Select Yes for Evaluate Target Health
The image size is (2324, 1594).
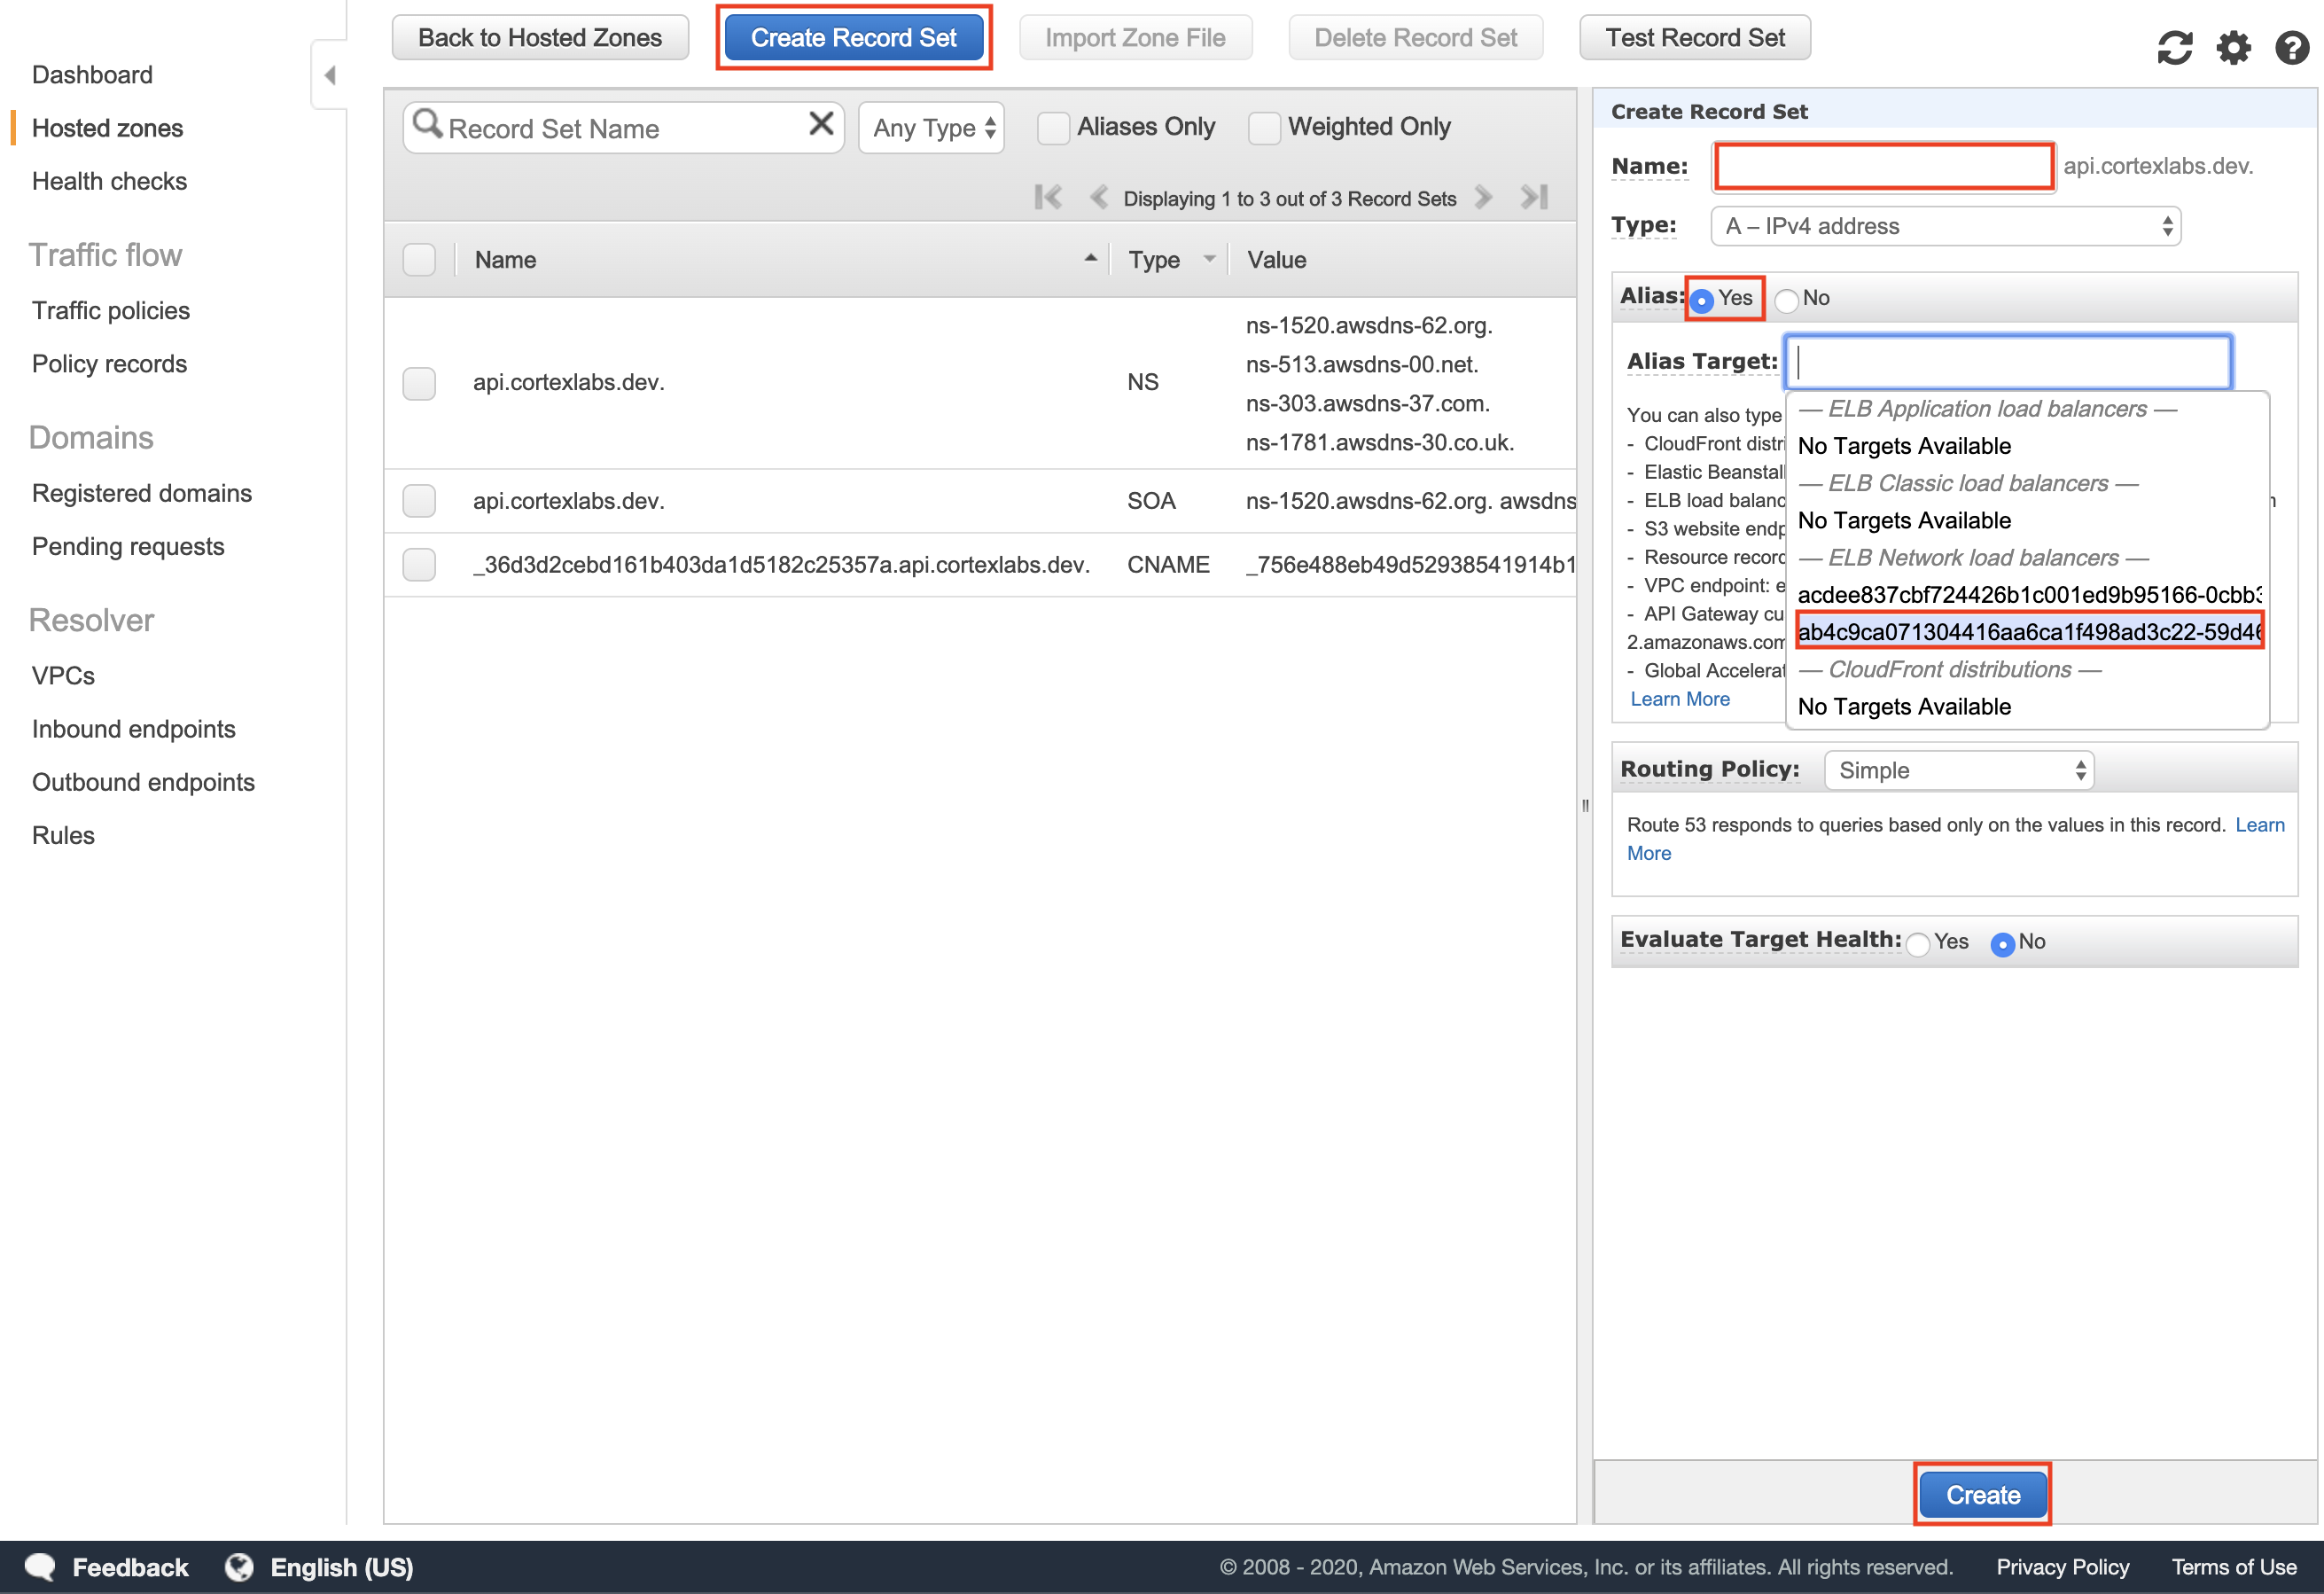1917,943
